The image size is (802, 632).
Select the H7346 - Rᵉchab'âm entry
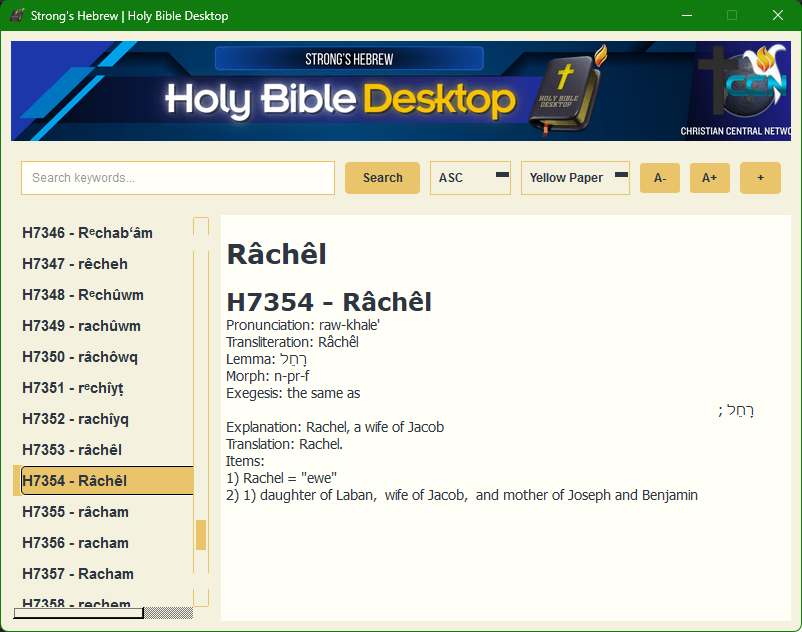pyautogui.click(x=103, y=233)
